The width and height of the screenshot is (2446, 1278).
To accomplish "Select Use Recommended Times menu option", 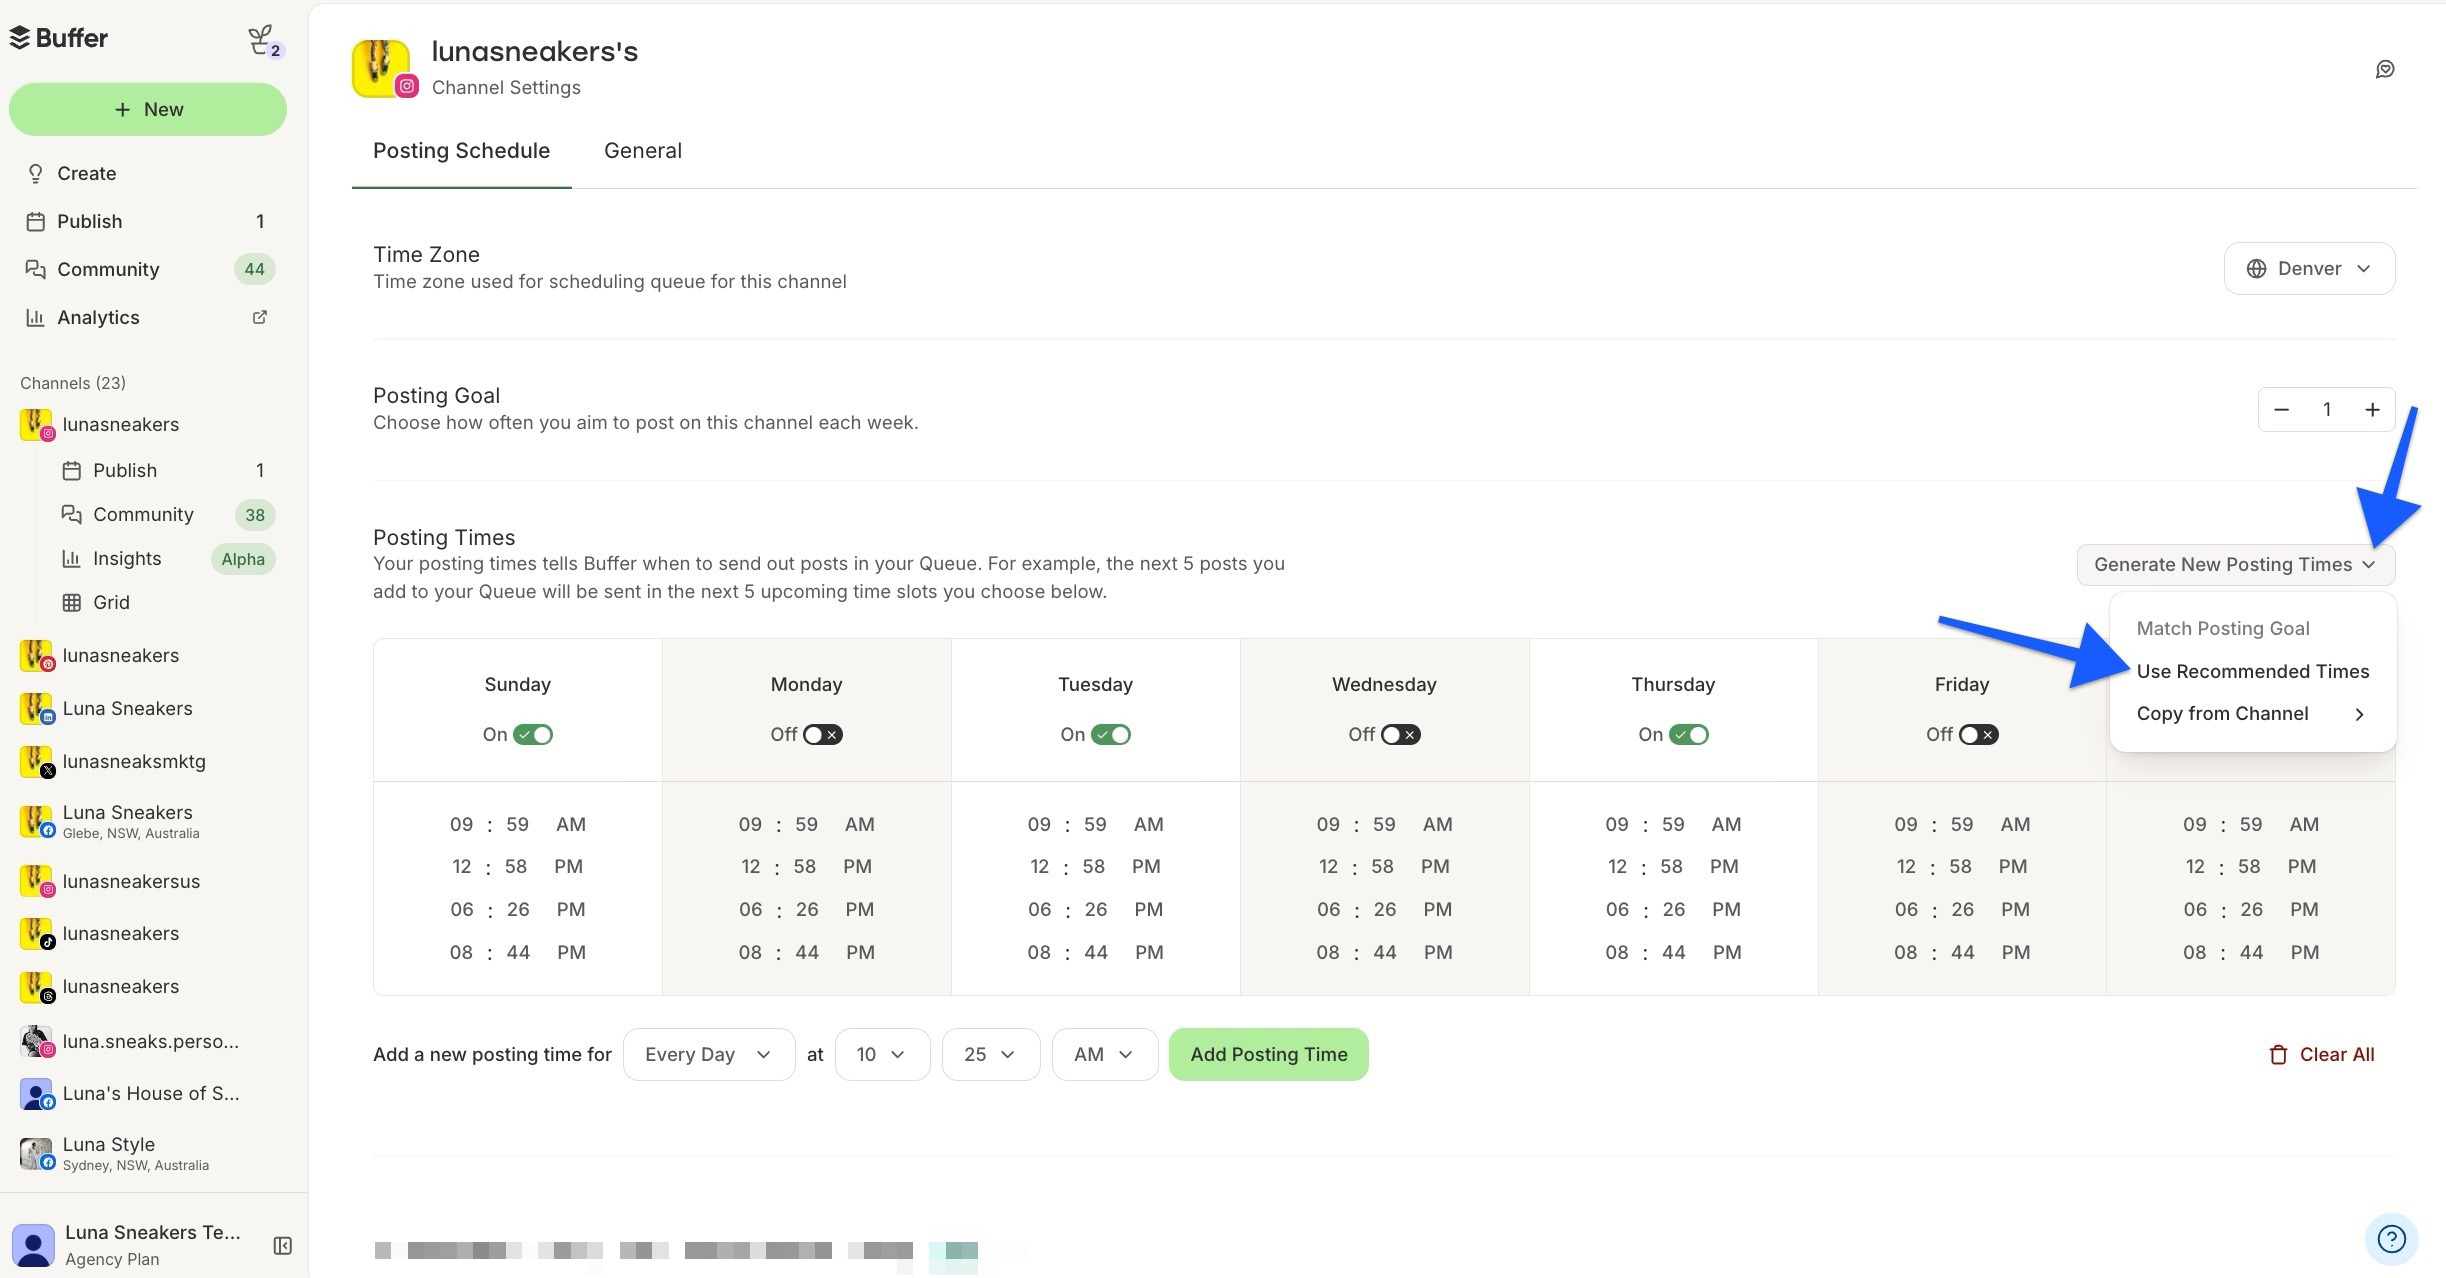I will [x=2252, y=671].
